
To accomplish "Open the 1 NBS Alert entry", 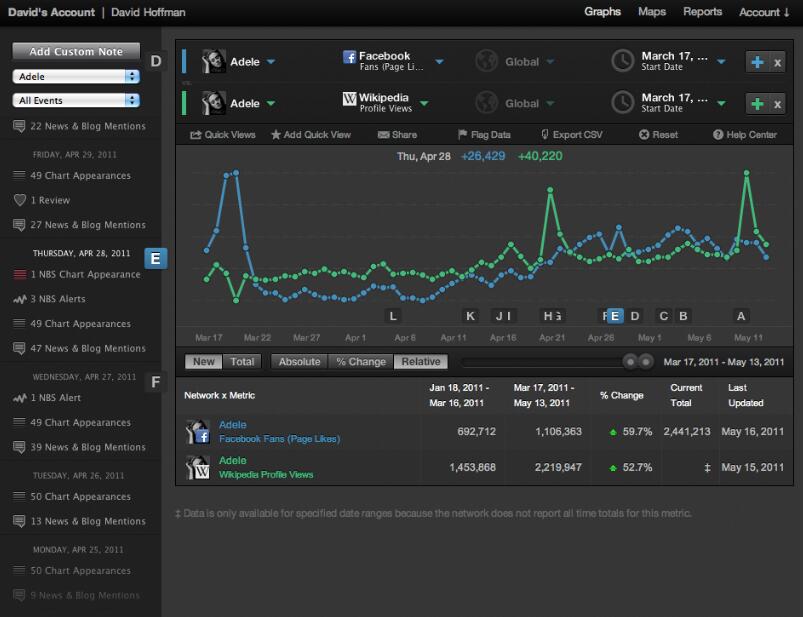I will (x=47, y=398).
